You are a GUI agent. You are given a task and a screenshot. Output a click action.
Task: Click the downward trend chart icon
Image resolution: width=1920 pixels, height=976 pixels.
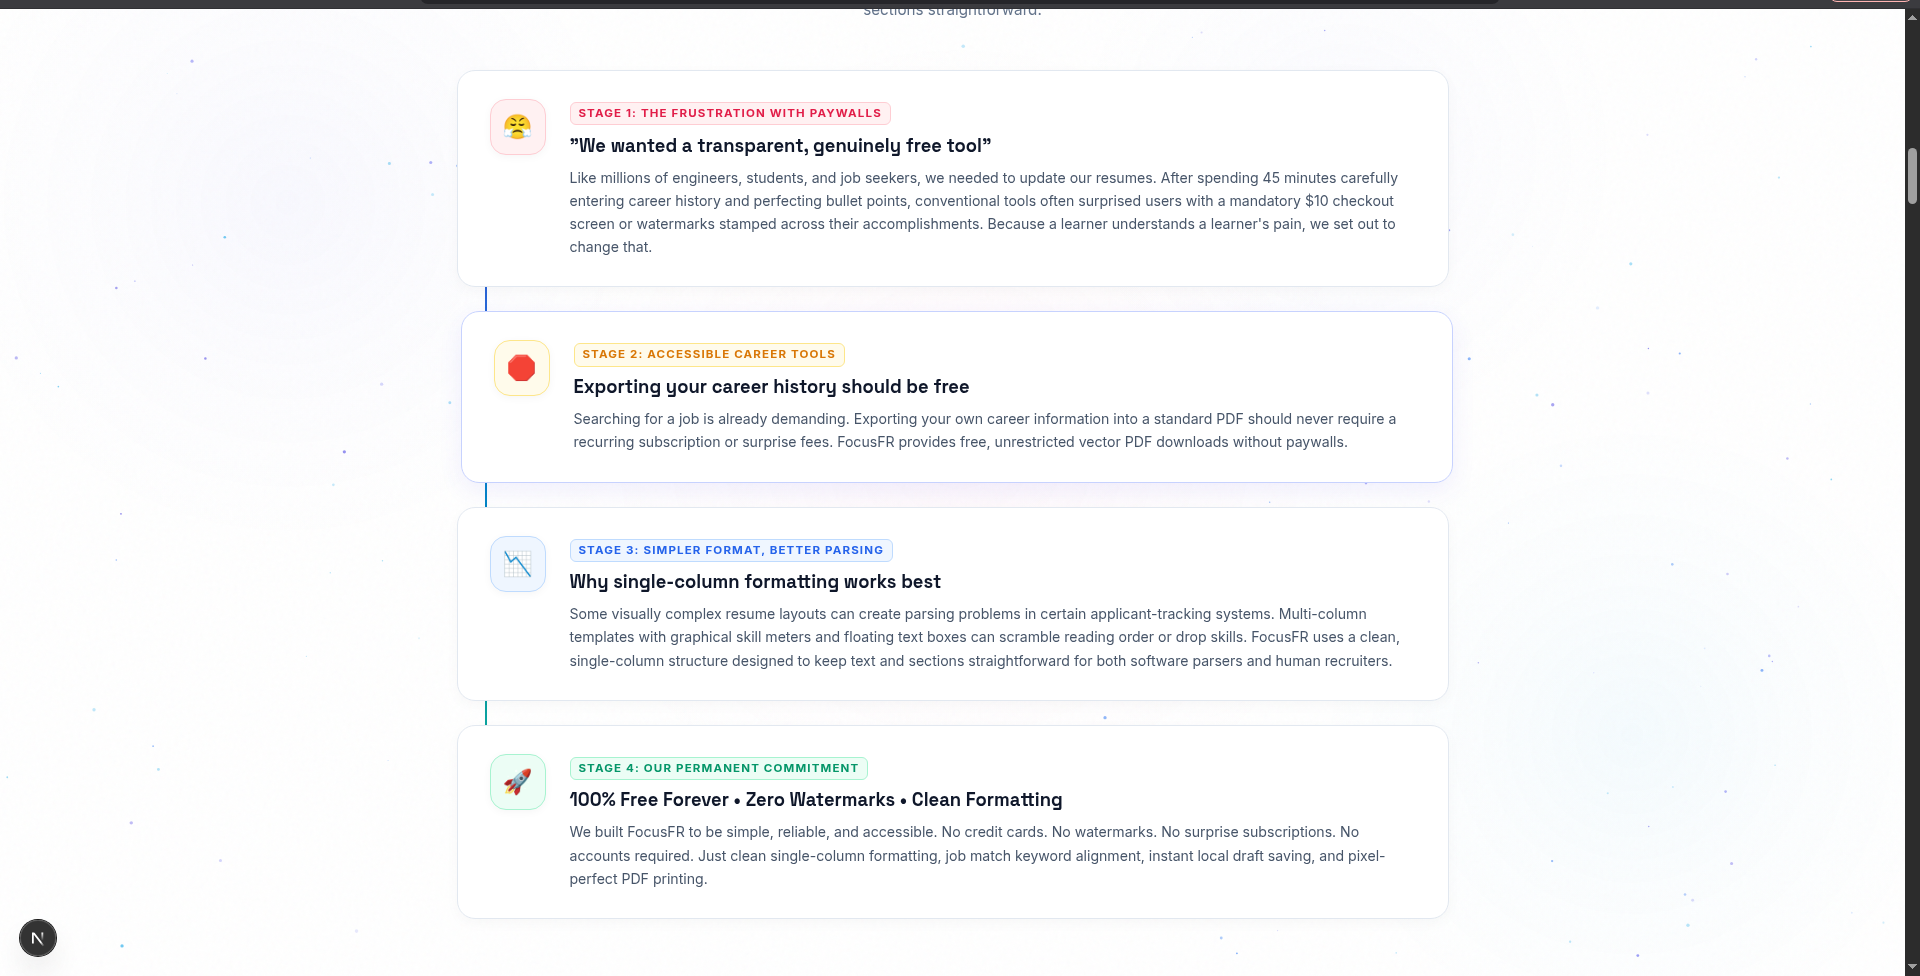(517, 564)
